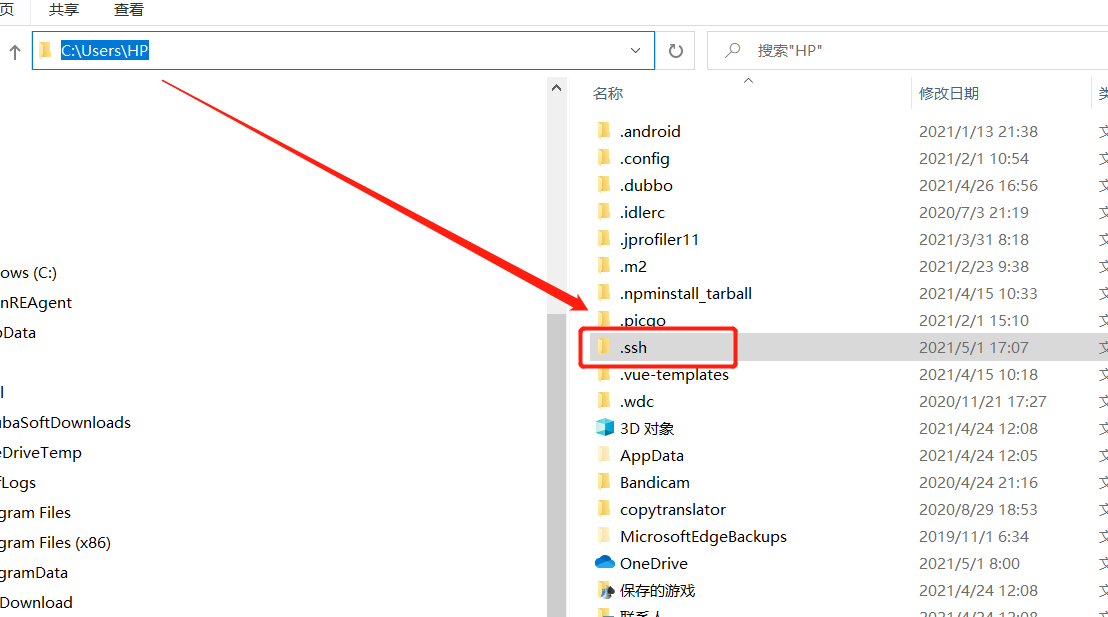Image resolution: width=1108 pixels, height=617 pixels.
Task: Select the .npminstall_tarball folder name
Action: click(685, 294)
